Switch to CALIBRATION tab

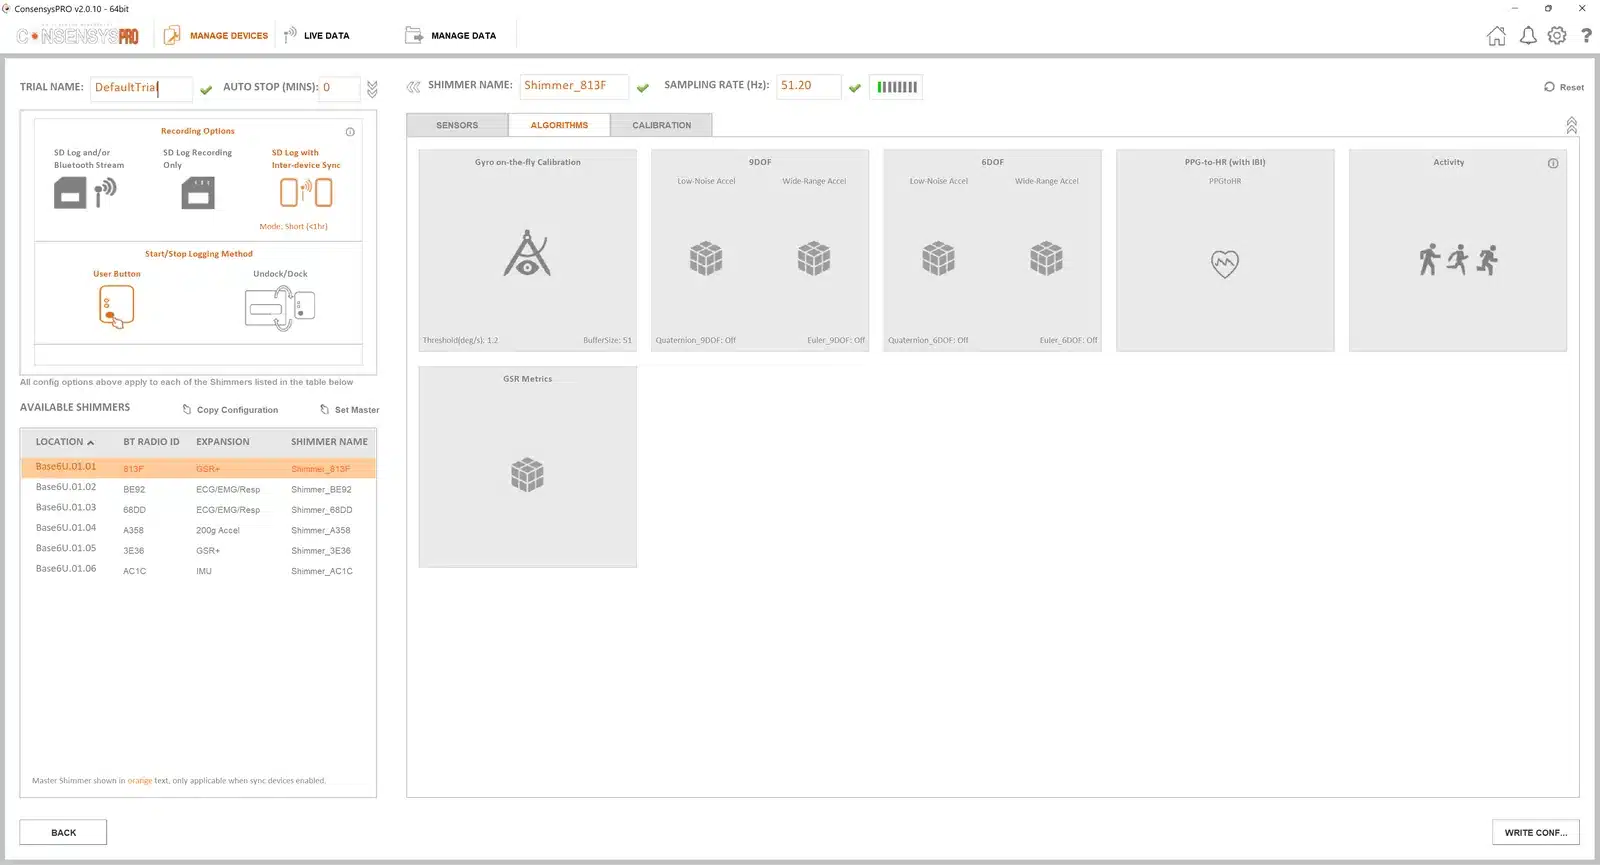point(661,125)
